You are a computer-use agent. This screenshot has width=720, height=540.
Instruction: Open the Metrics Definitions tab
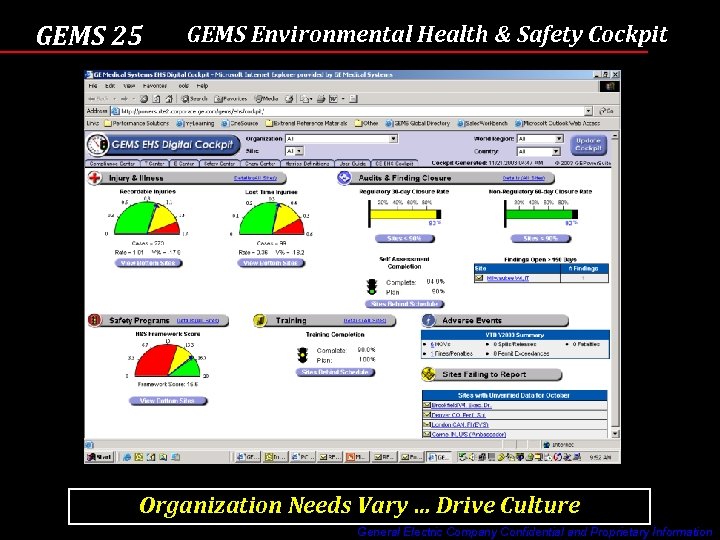307,163
